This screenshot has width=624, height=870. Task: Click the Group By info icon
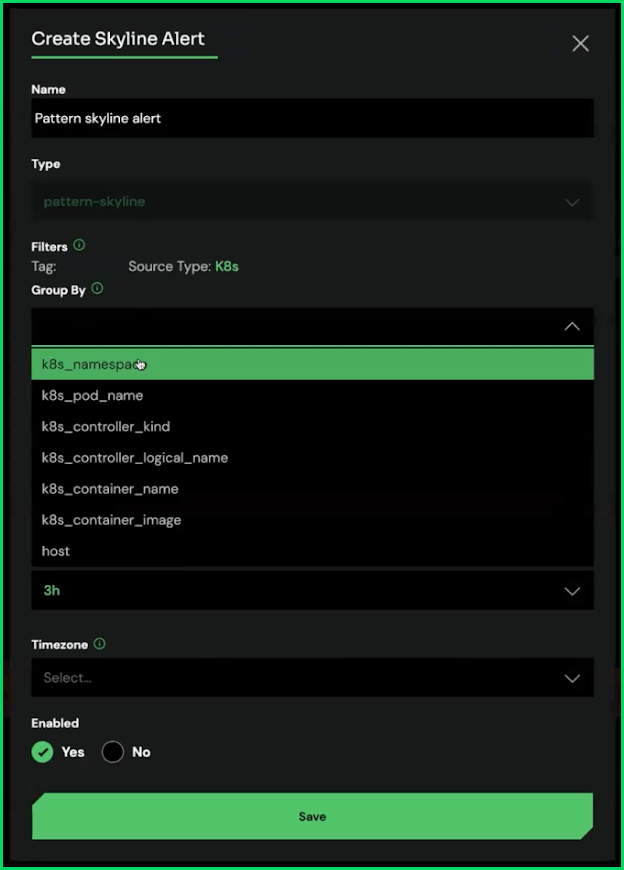coord(97,289)
